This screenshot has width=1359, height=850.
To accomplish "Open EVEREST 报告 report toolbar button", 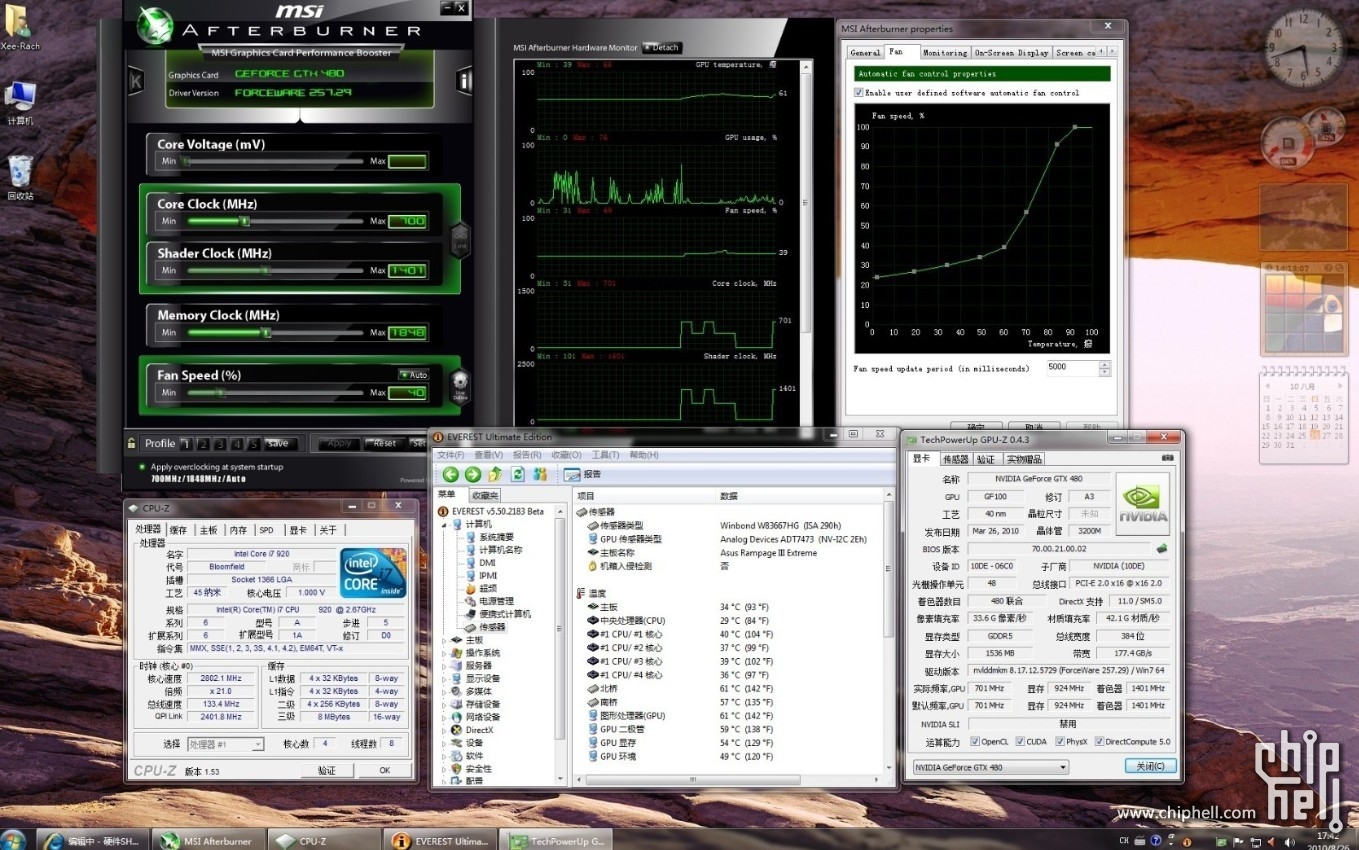I will pyautogui.click(x=583, y=474).
